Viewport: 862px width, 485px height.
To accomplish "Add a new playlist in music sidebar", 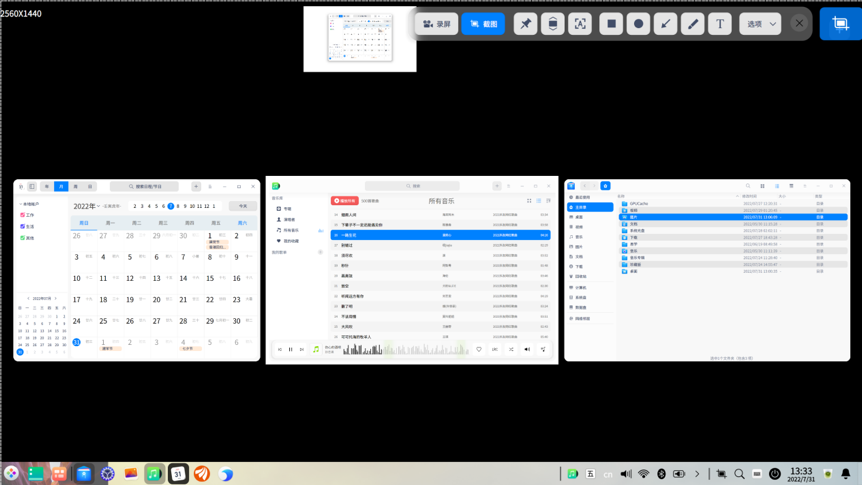I will [321, 252].
